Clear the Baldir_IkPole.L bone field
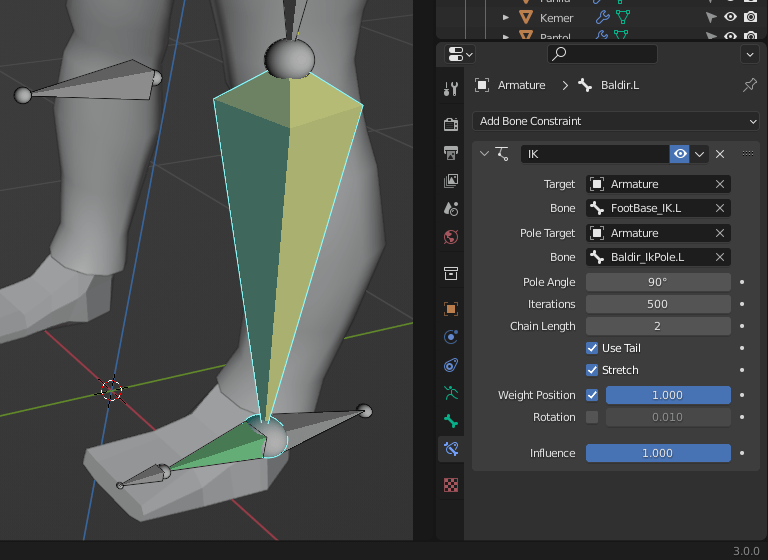 (x=720, y=257)
